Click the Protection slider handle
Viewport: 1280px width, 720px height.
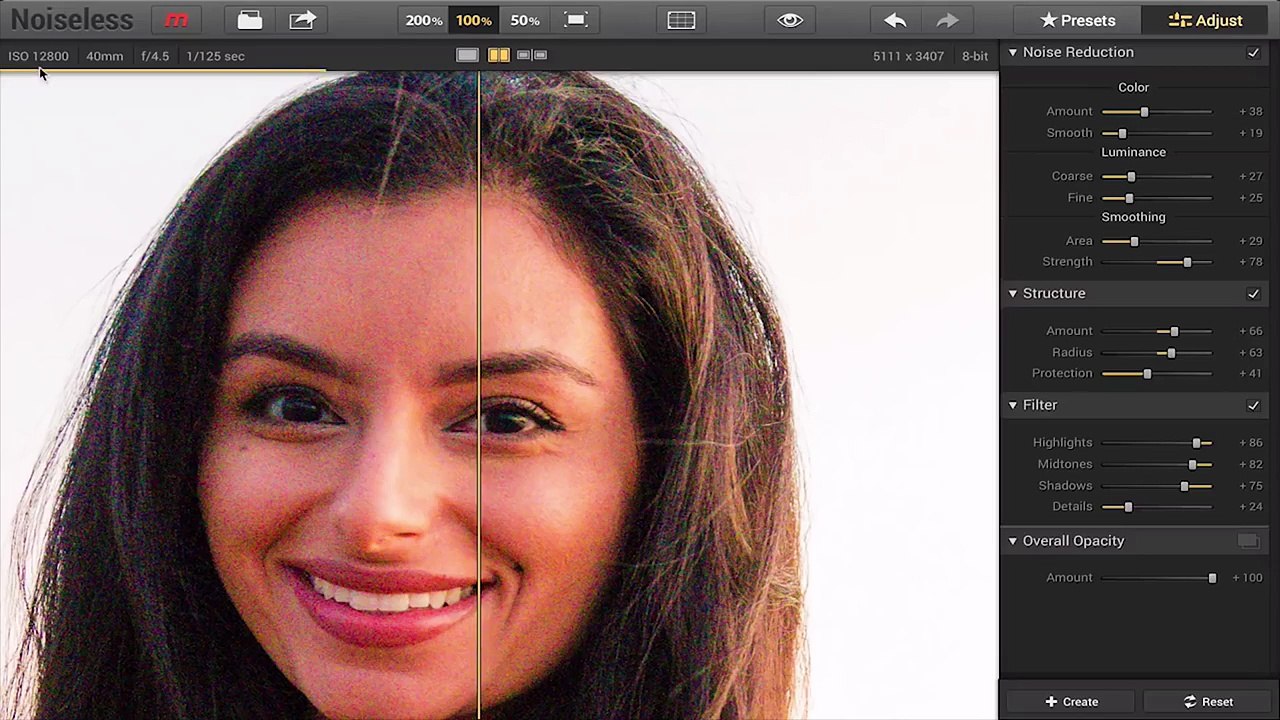pyautogui.click(x=1147, y=374)
